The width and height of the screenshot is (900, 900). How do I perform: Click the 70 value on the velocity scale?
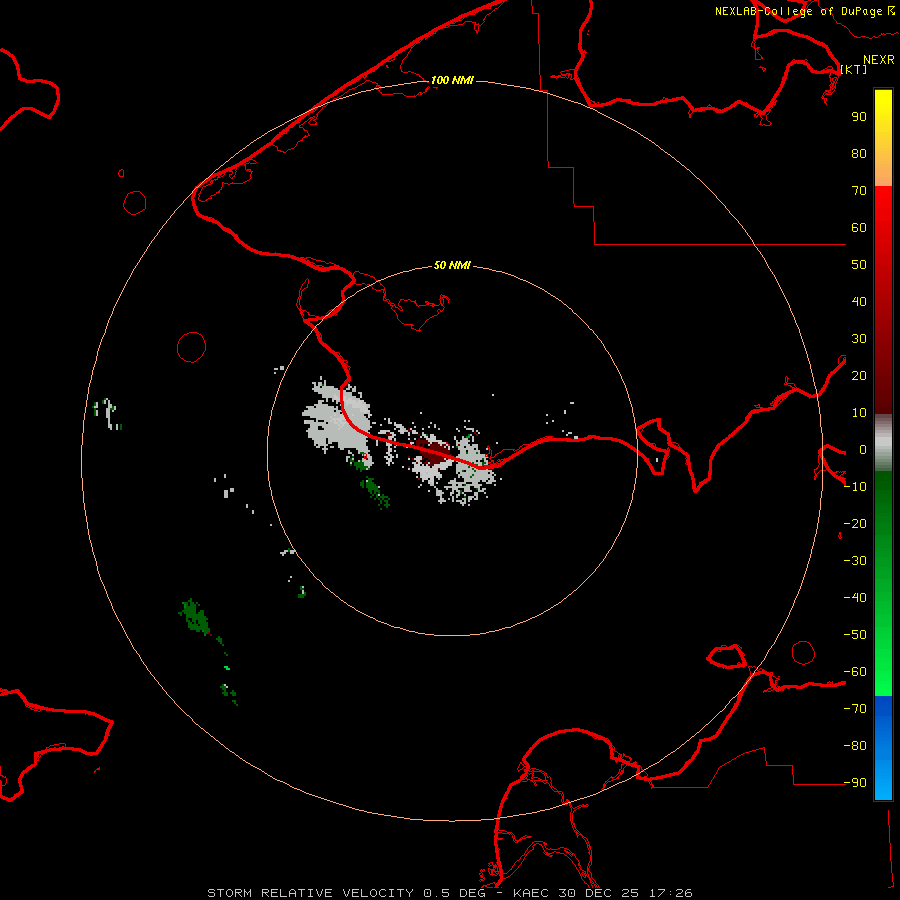(x=859, y=191)
